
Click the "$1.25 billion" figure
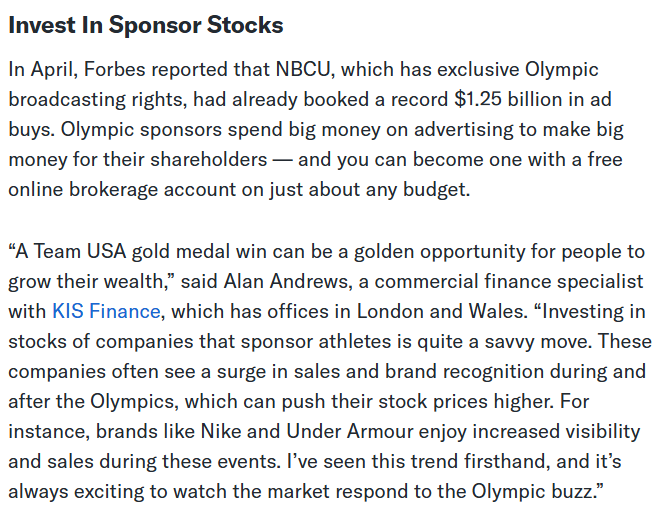(502, 99)
